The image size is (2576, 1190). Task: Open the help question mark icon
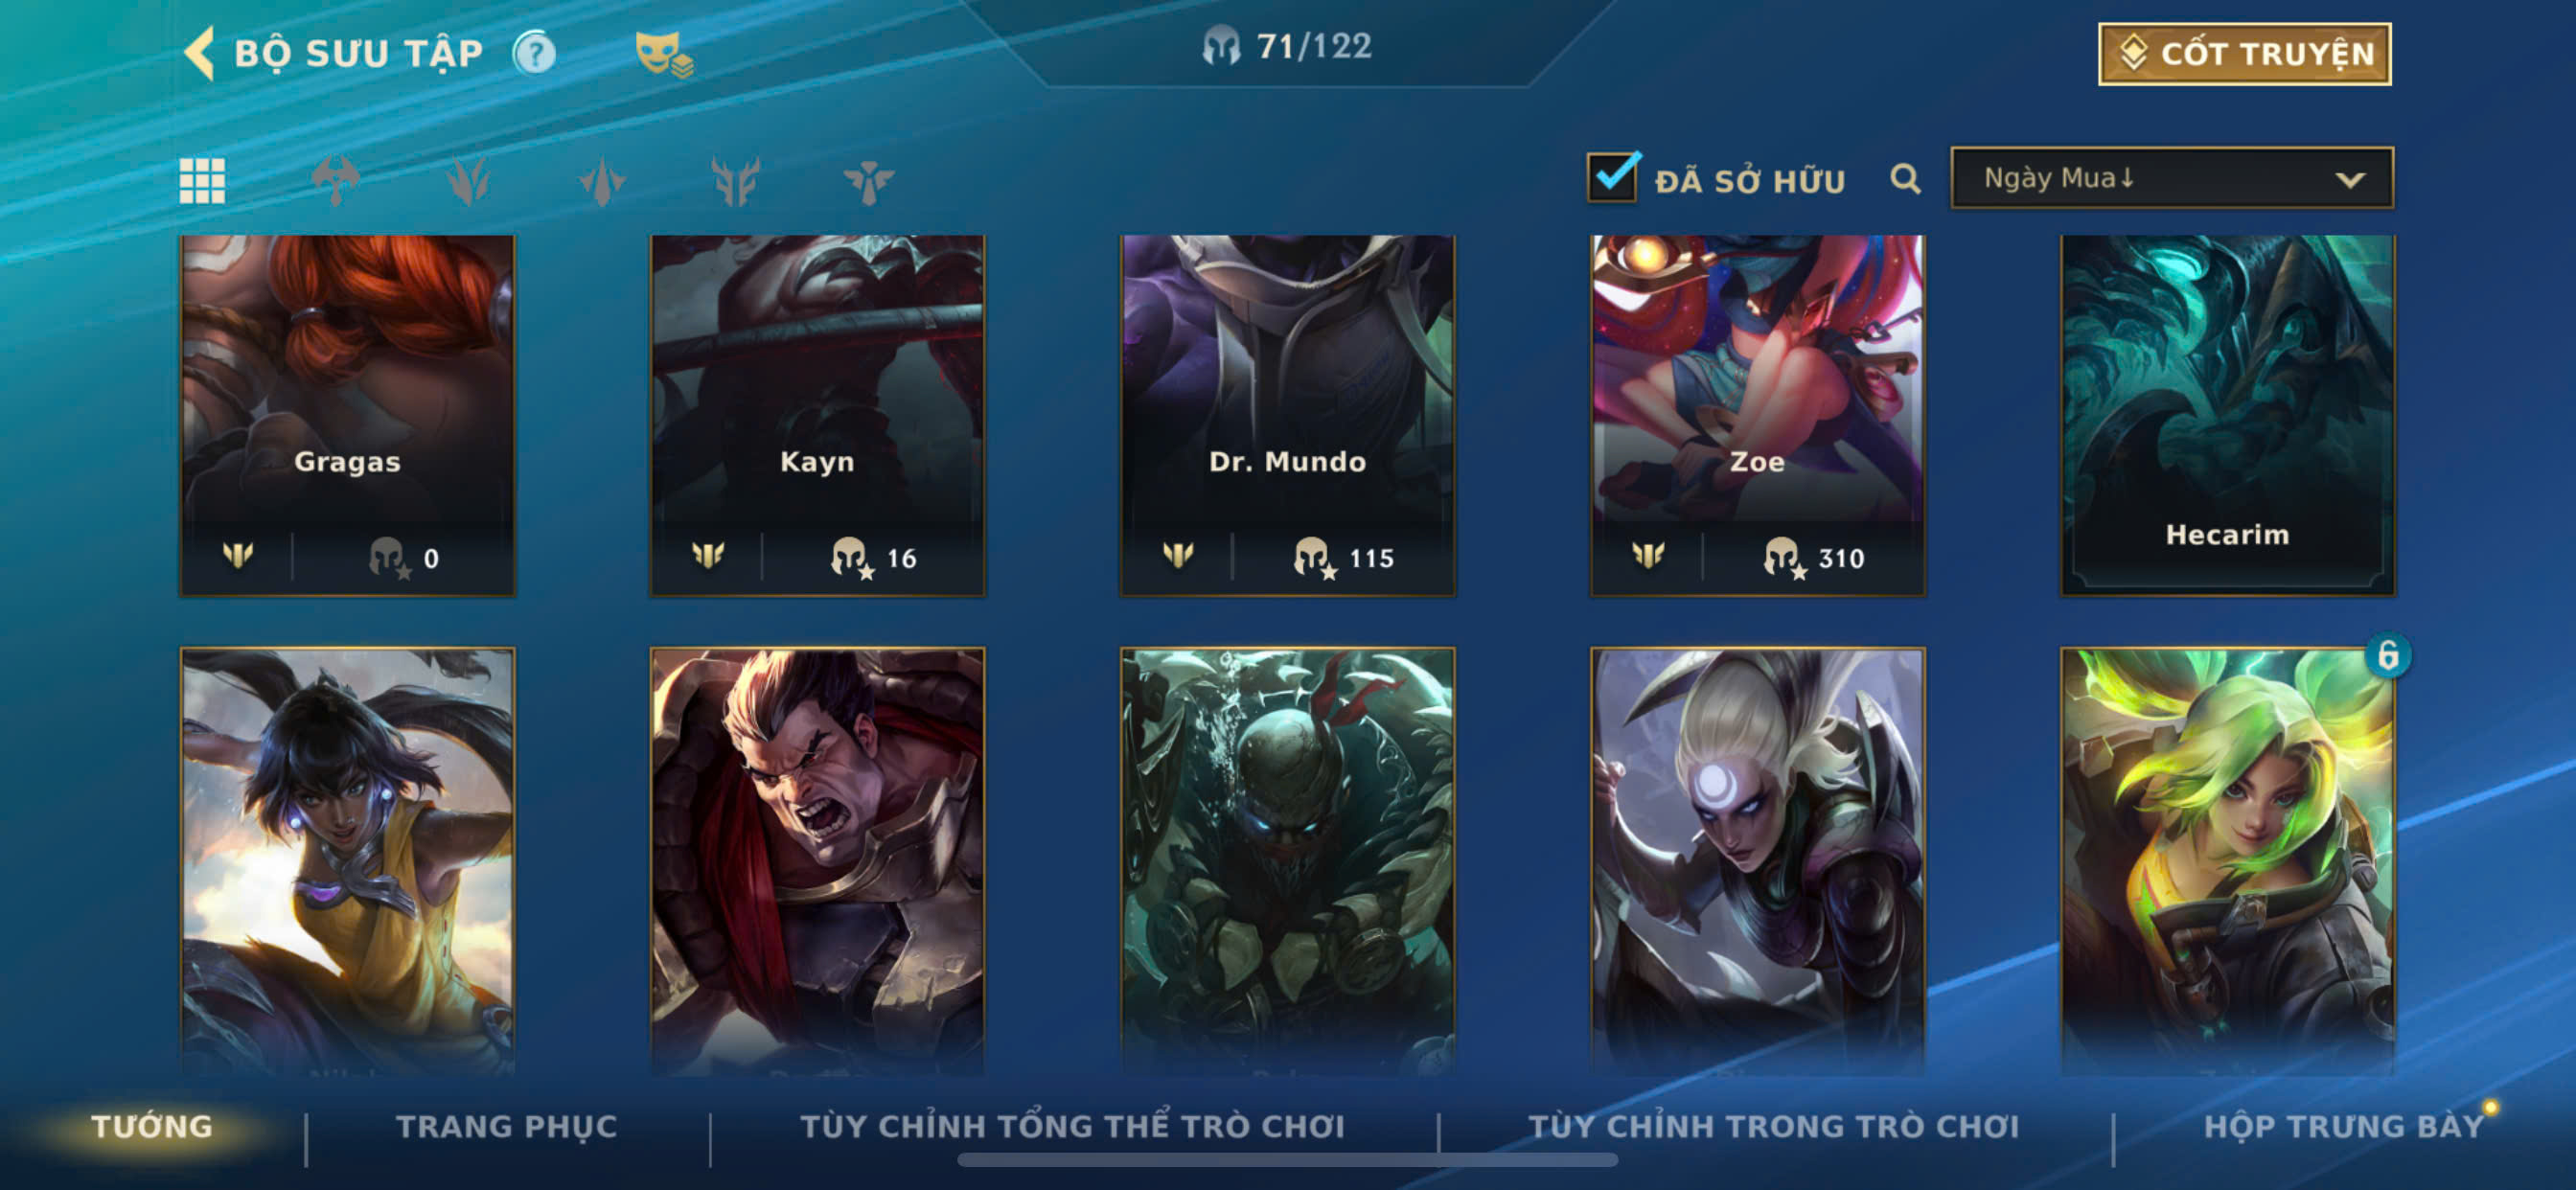[535, 53]
